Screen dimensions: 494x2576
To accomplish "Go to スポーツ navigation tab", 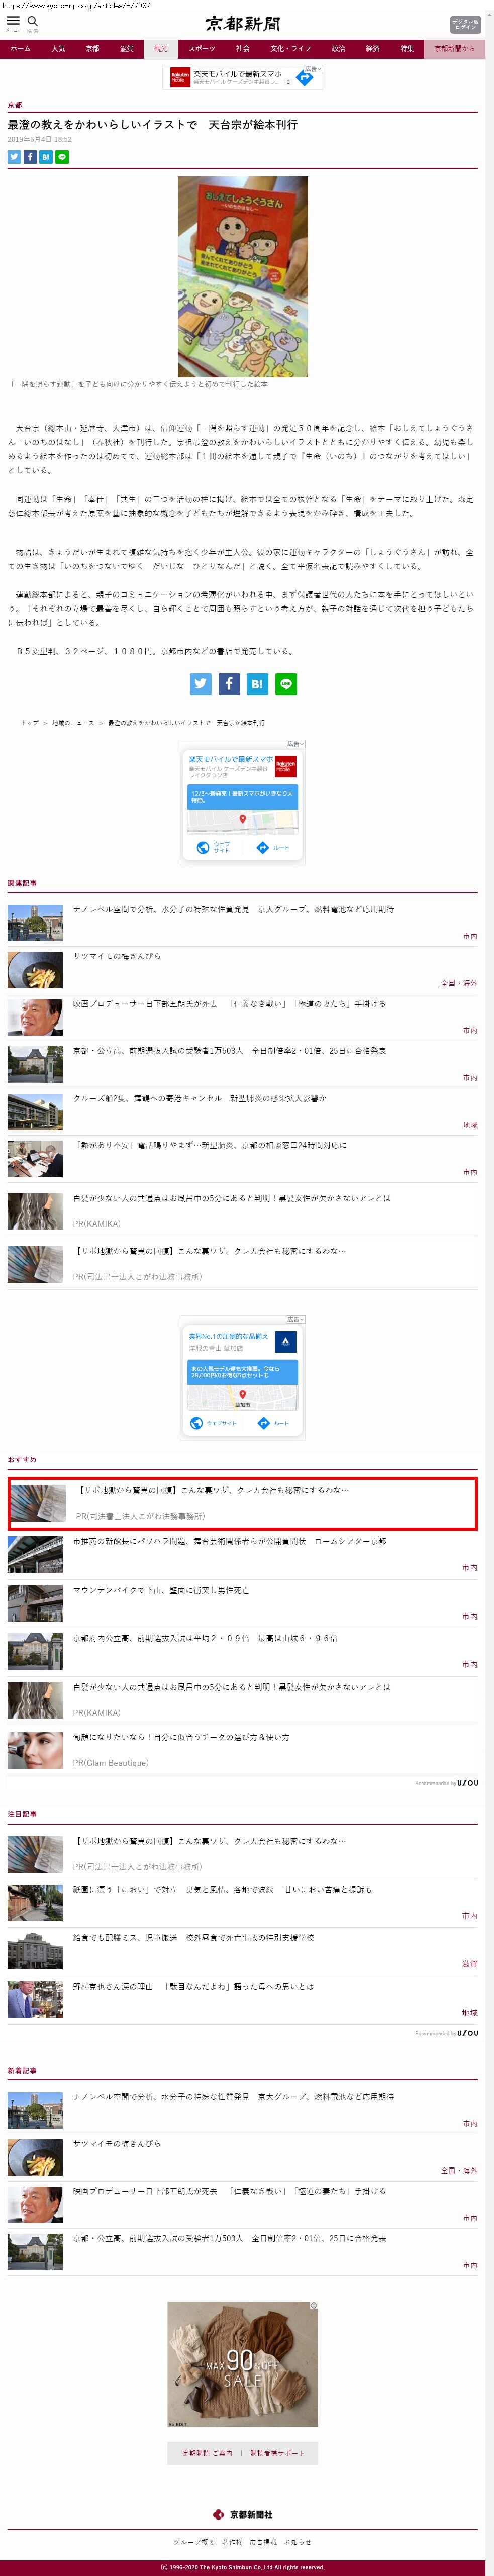I will [x=201, y=48].
